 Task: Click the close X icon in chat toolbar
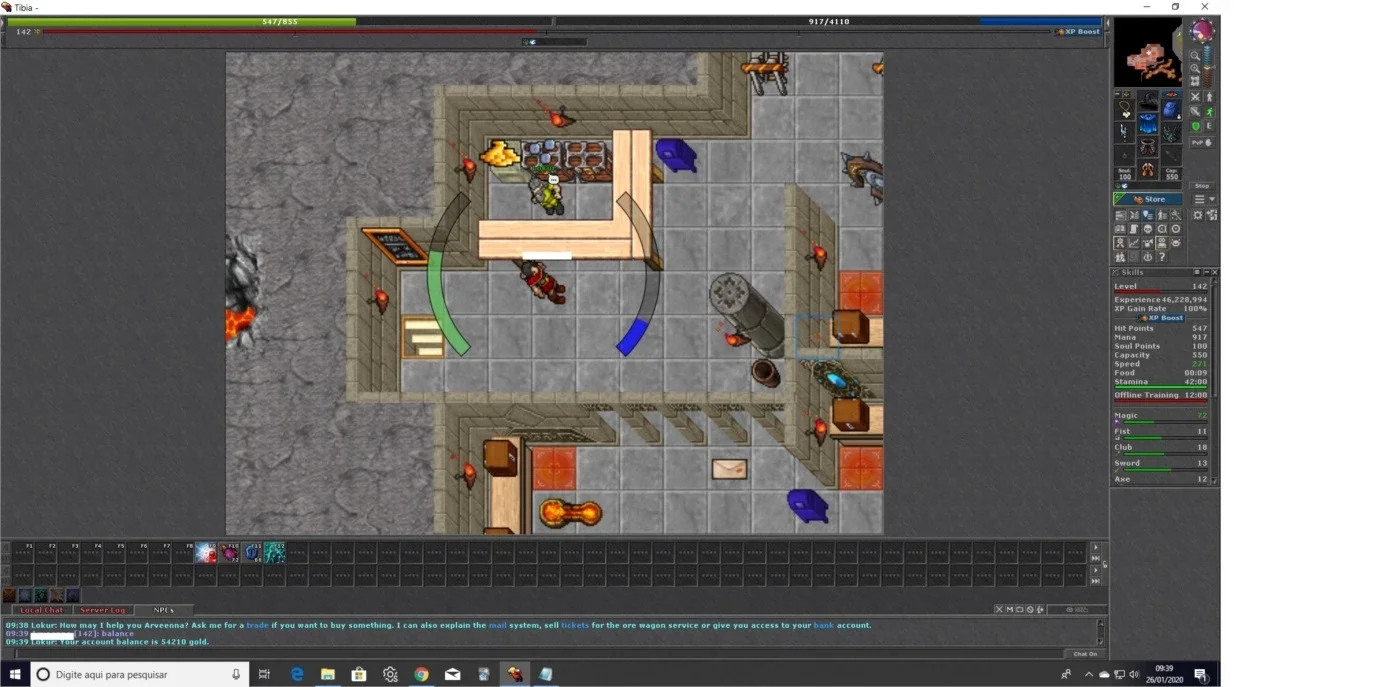tap(999, 609)
